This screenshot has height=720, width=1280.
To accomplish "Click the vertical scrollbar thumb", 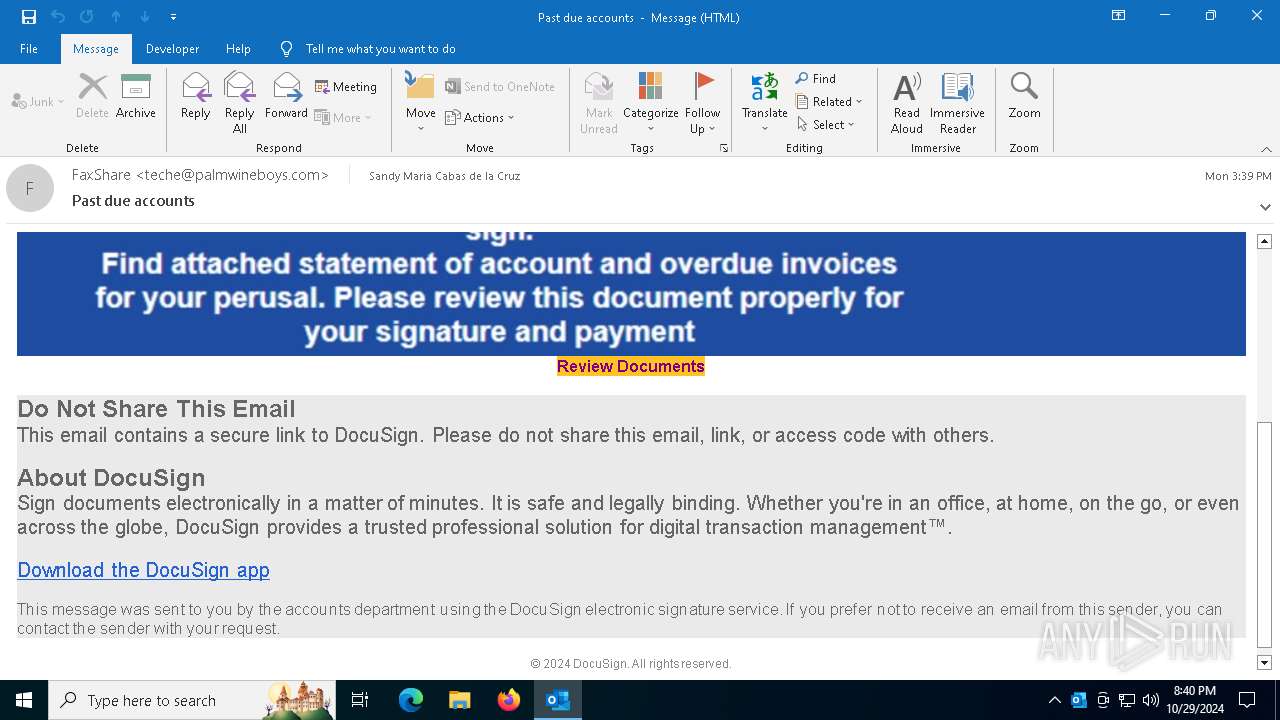I will click(1264, 534).
